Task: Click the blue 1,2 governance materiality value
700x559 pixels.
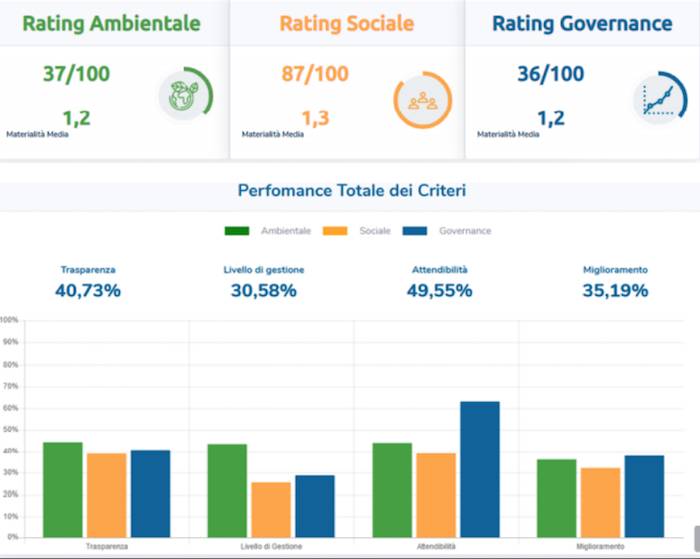Action: [551, 118]
